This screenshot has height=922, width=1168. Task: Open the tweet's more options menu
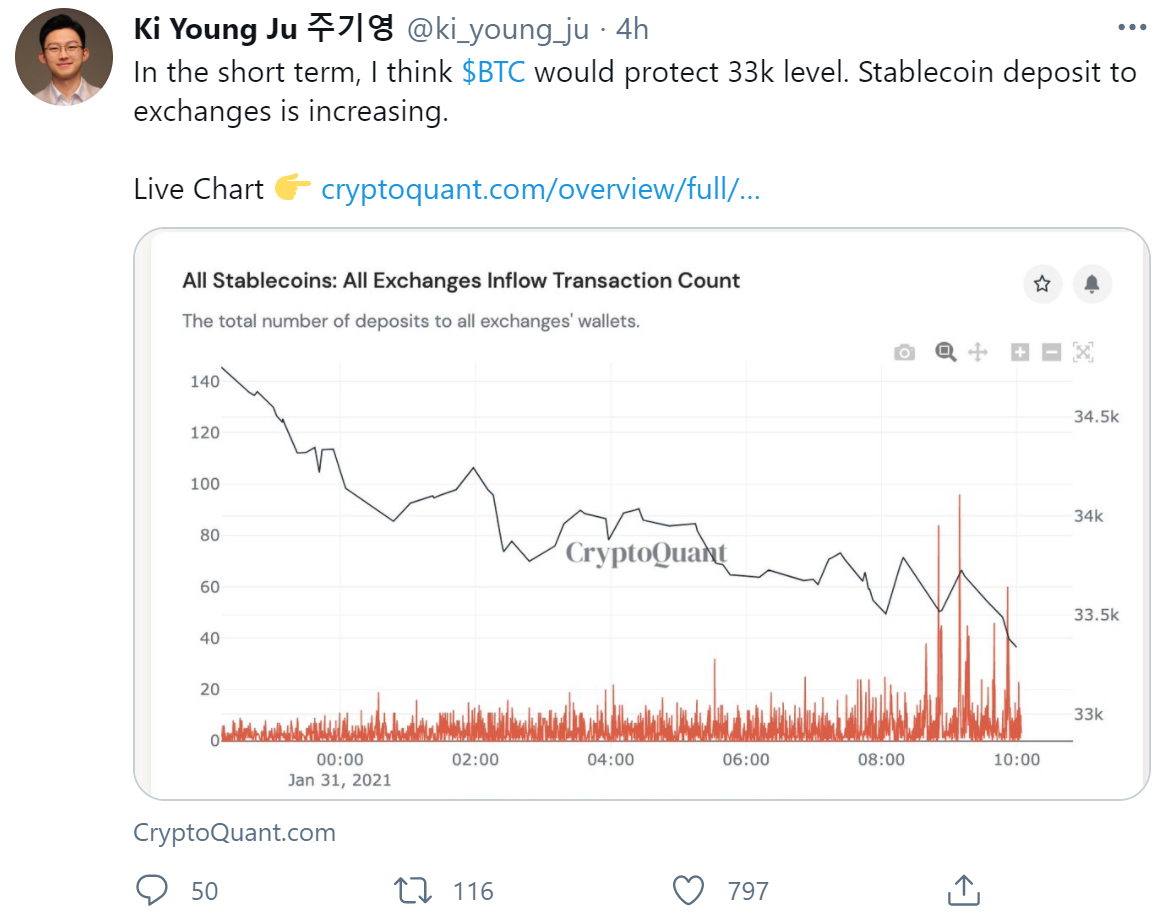tap(1132, 28)
